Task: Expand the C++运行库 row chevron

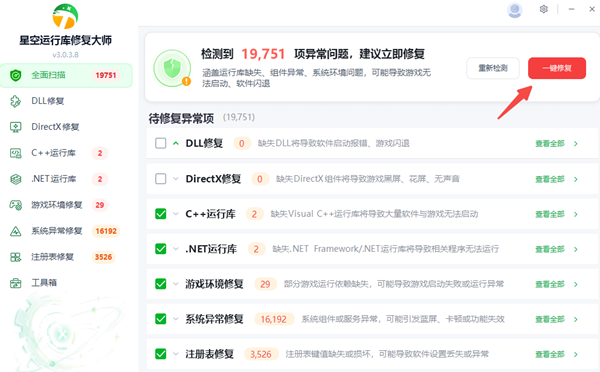Action: (176, 214)
